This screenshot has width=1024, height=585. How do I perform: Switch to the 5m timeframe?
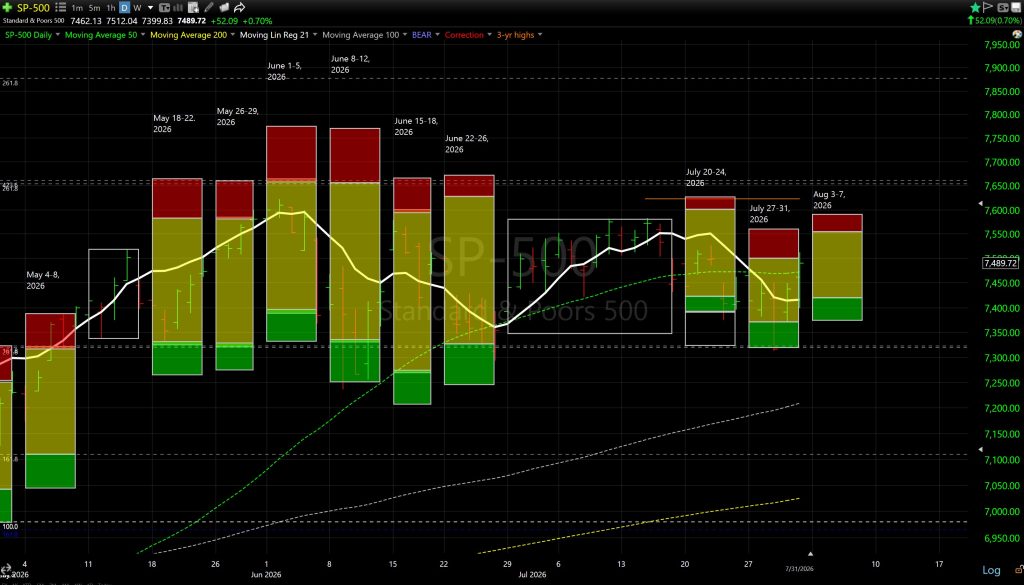click(x=94, y=8)
